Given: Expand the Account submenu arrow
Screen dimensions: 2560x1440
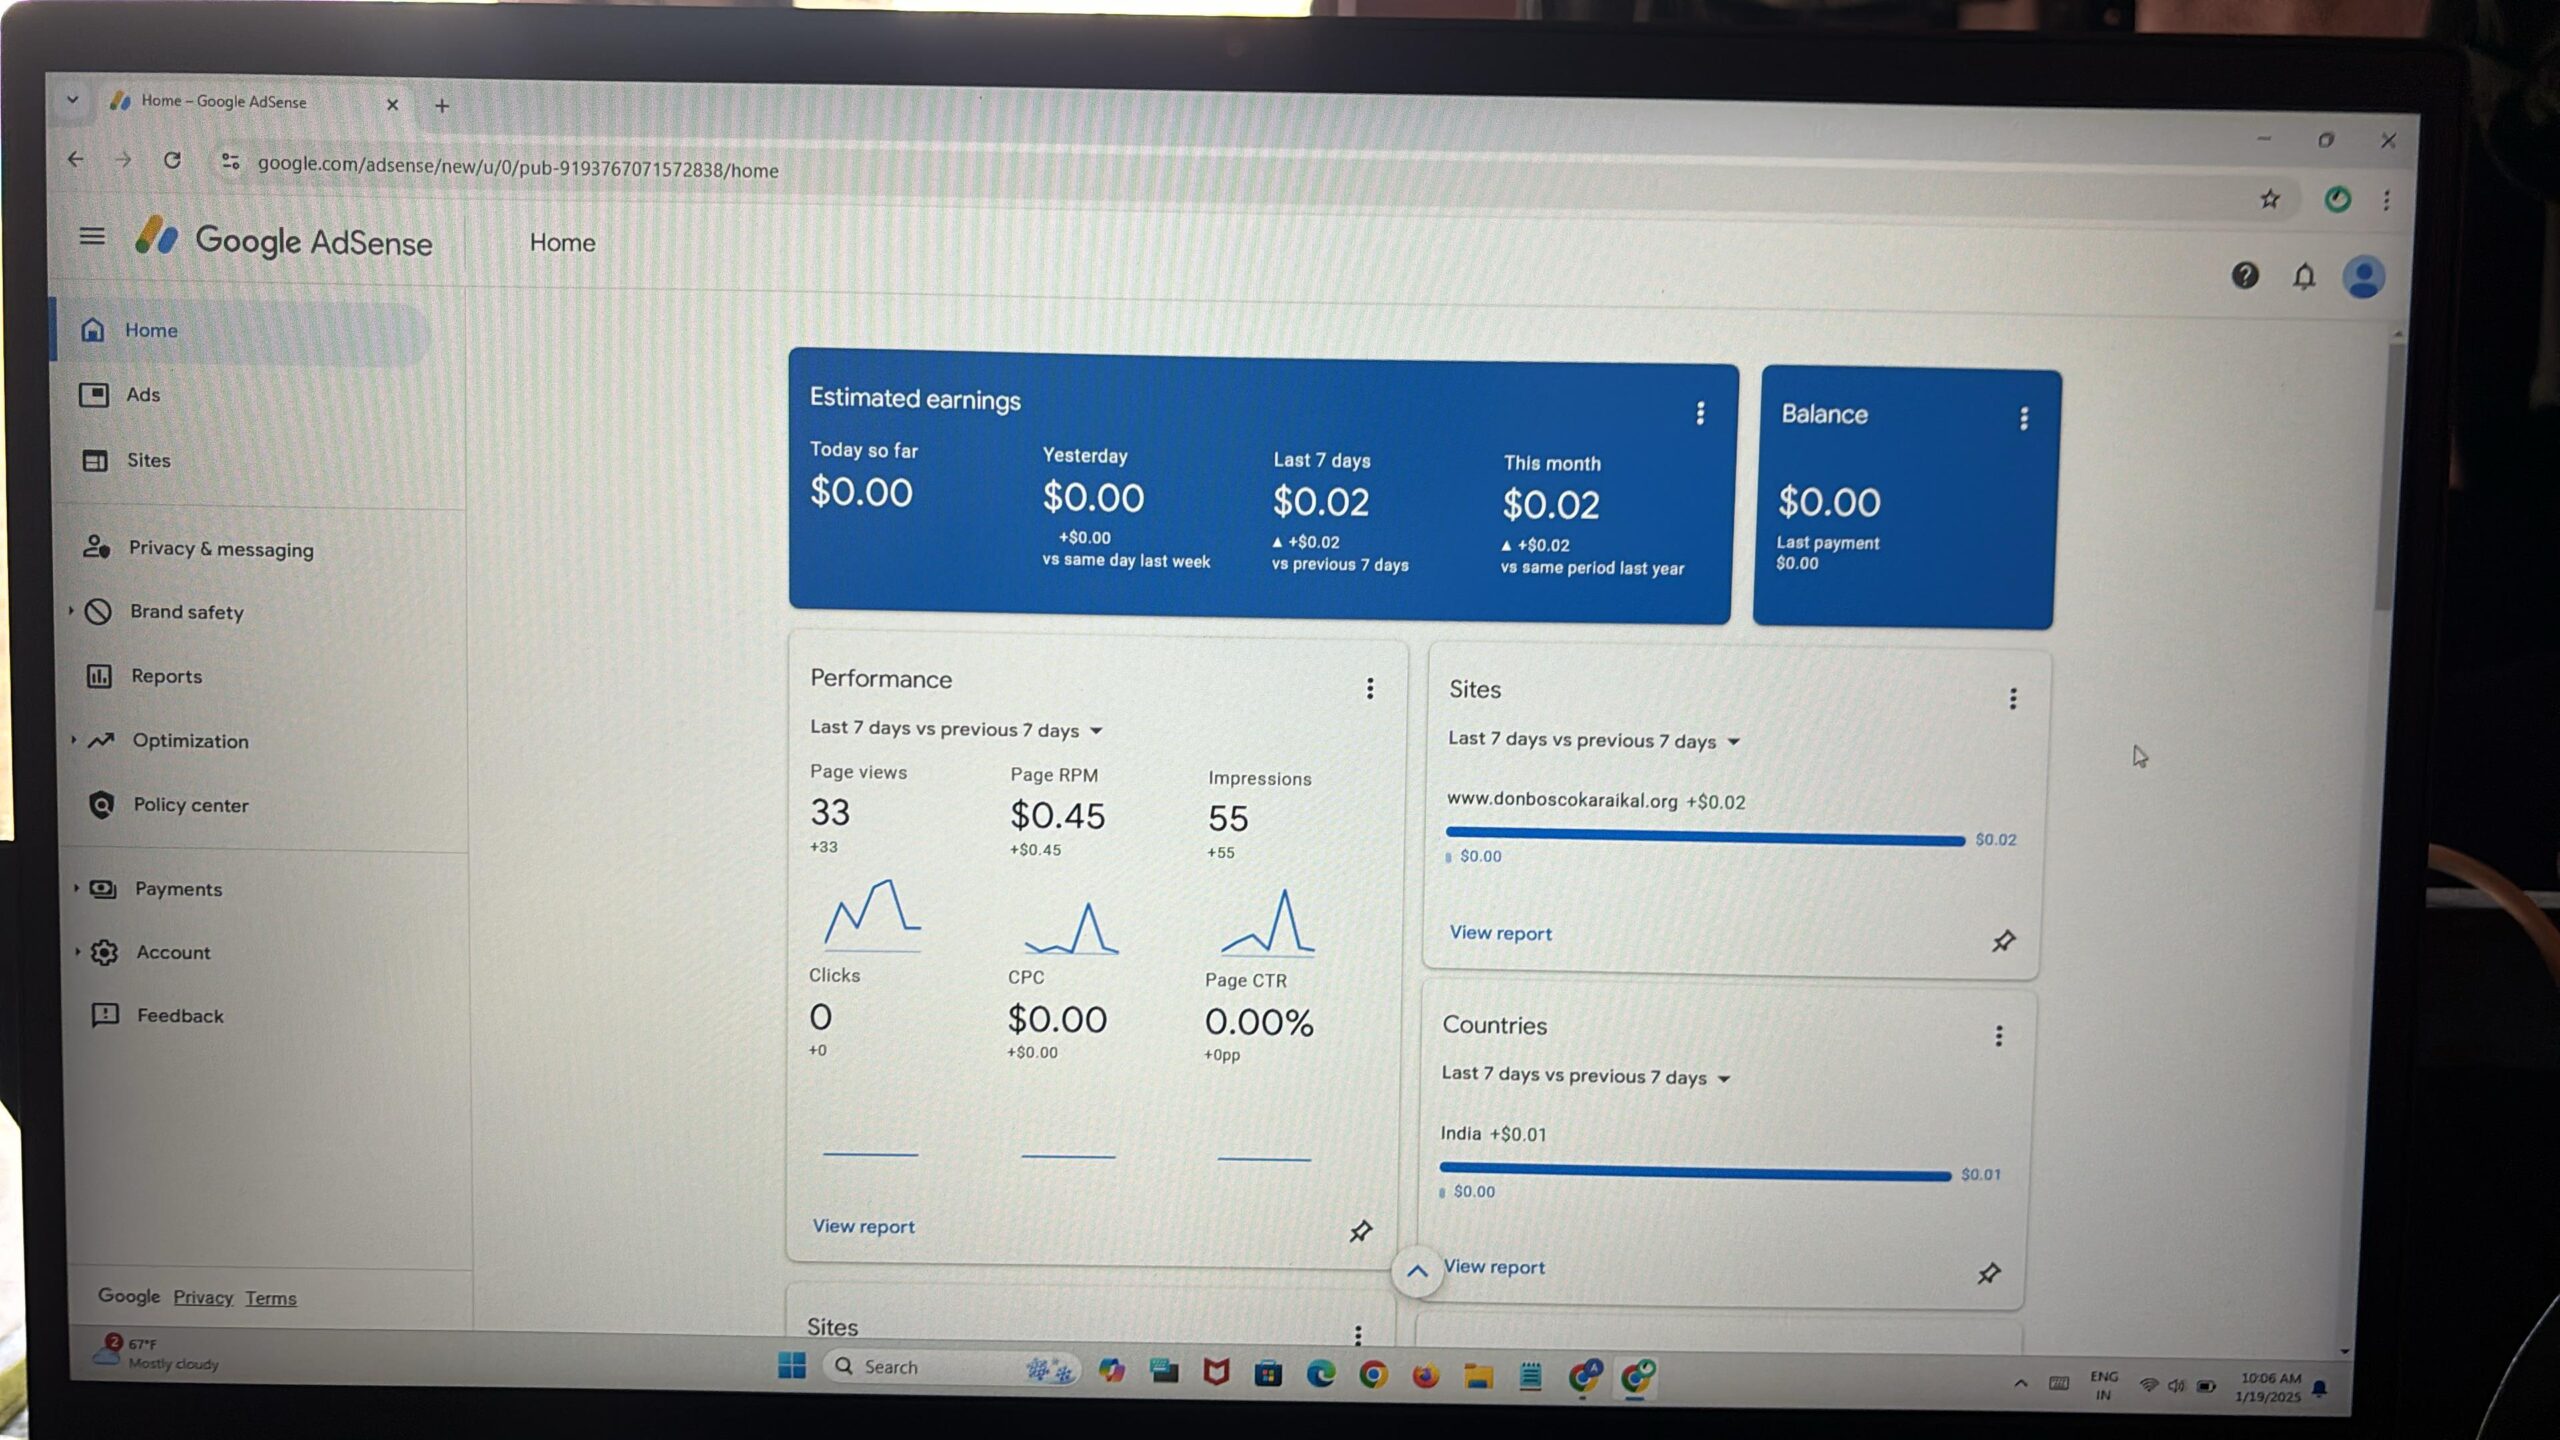Looking at the screenshot, I should point(78,951).
